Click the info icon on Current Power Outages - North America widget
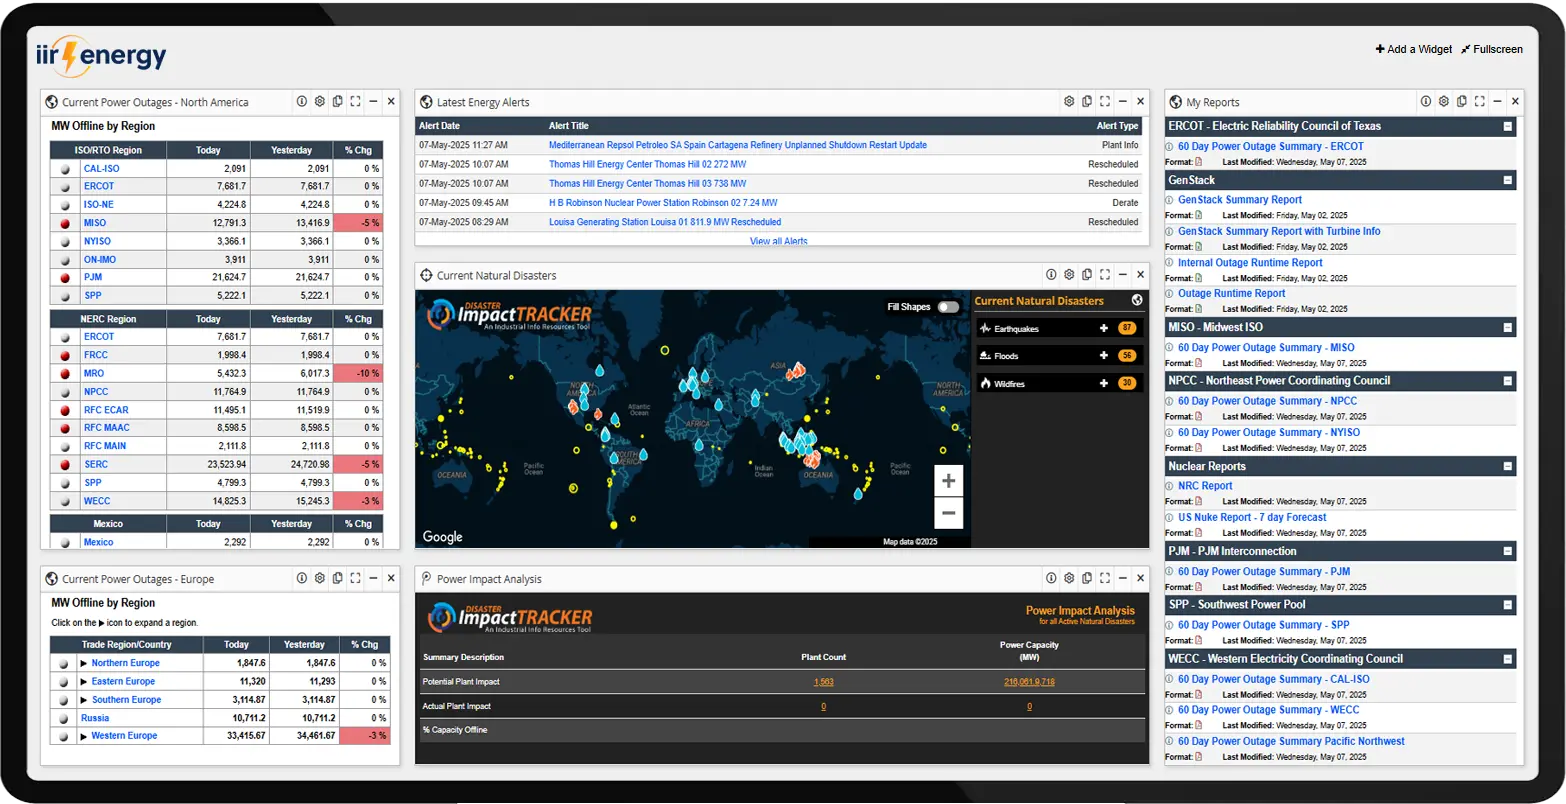The width and height of the screenshot is (1566, 804). 301,101
